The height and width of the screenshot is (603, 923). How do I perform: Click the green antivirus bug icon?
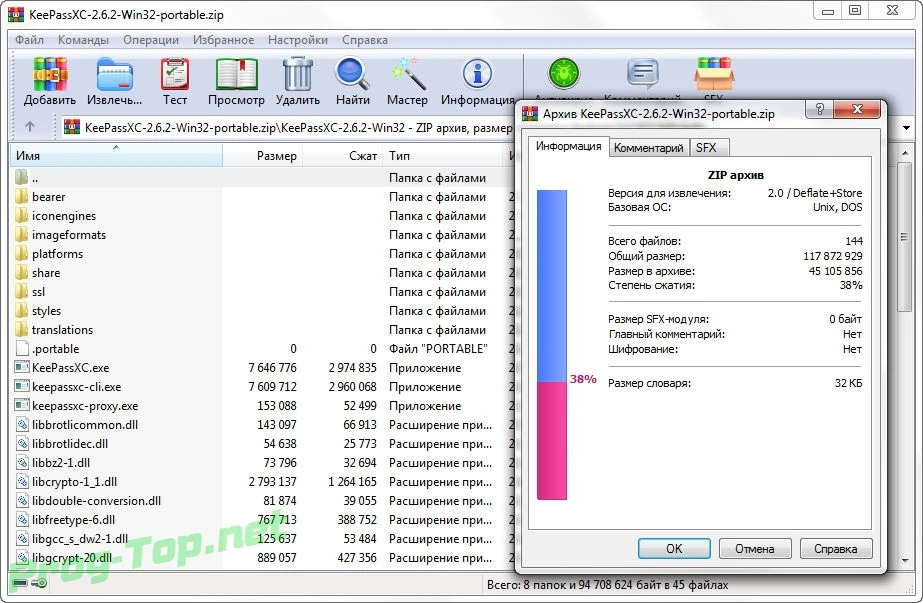coord(564,74)
